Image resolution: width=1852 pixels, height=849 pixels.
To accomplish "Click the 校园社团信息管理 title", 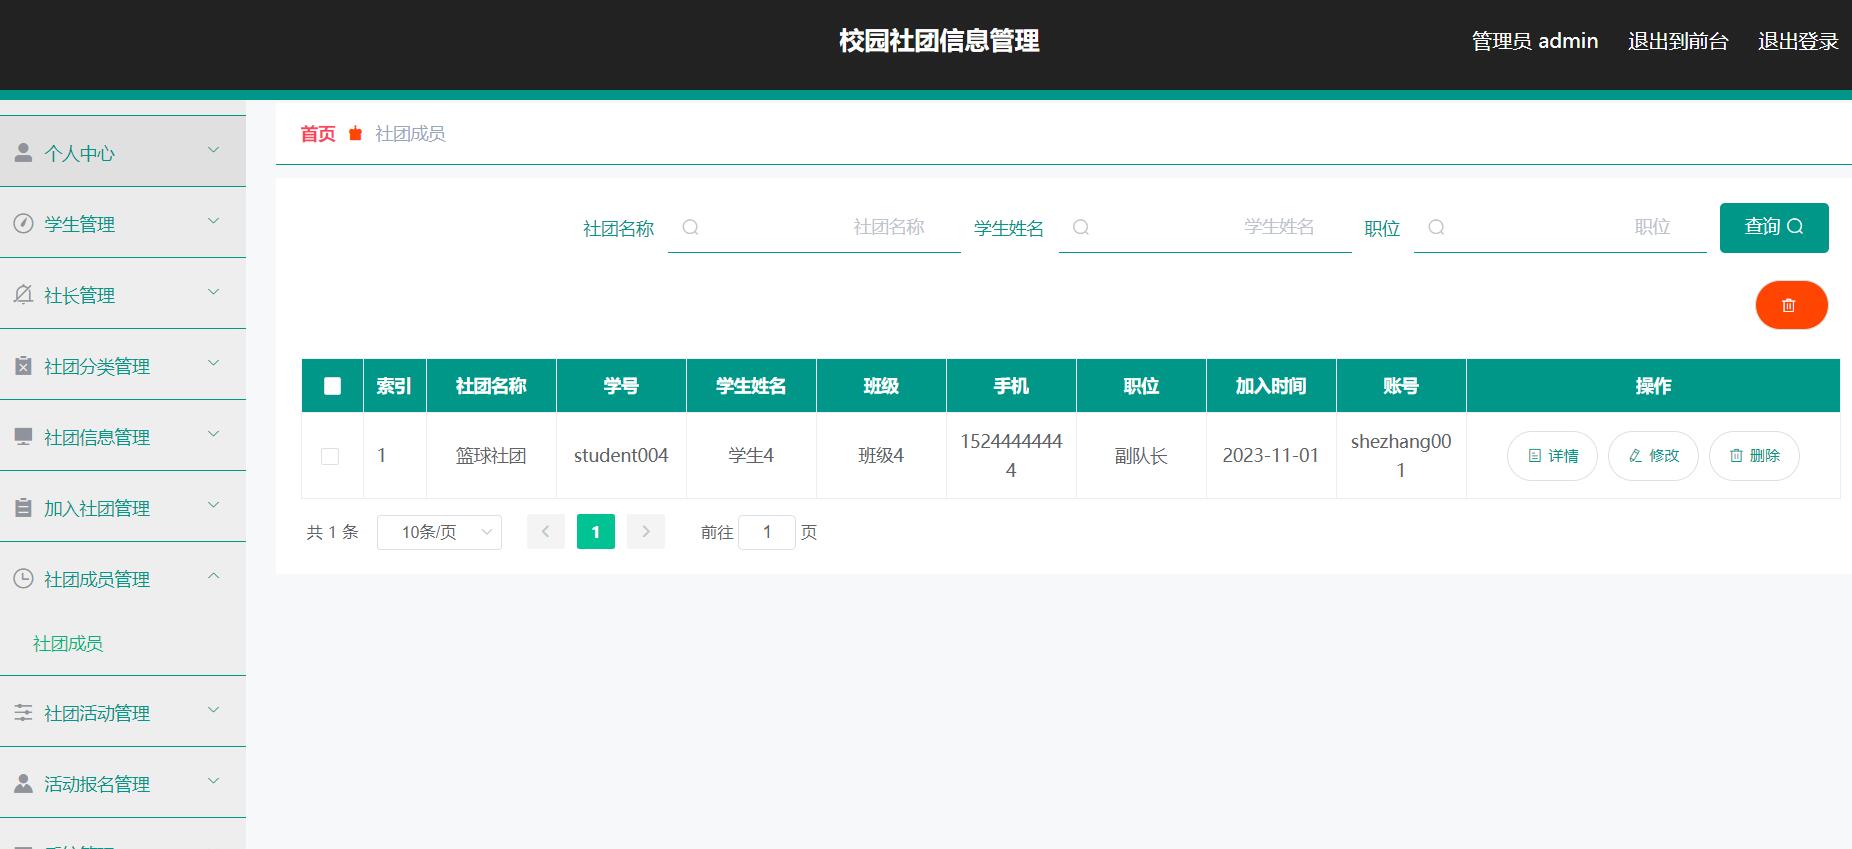I will 939,41.
